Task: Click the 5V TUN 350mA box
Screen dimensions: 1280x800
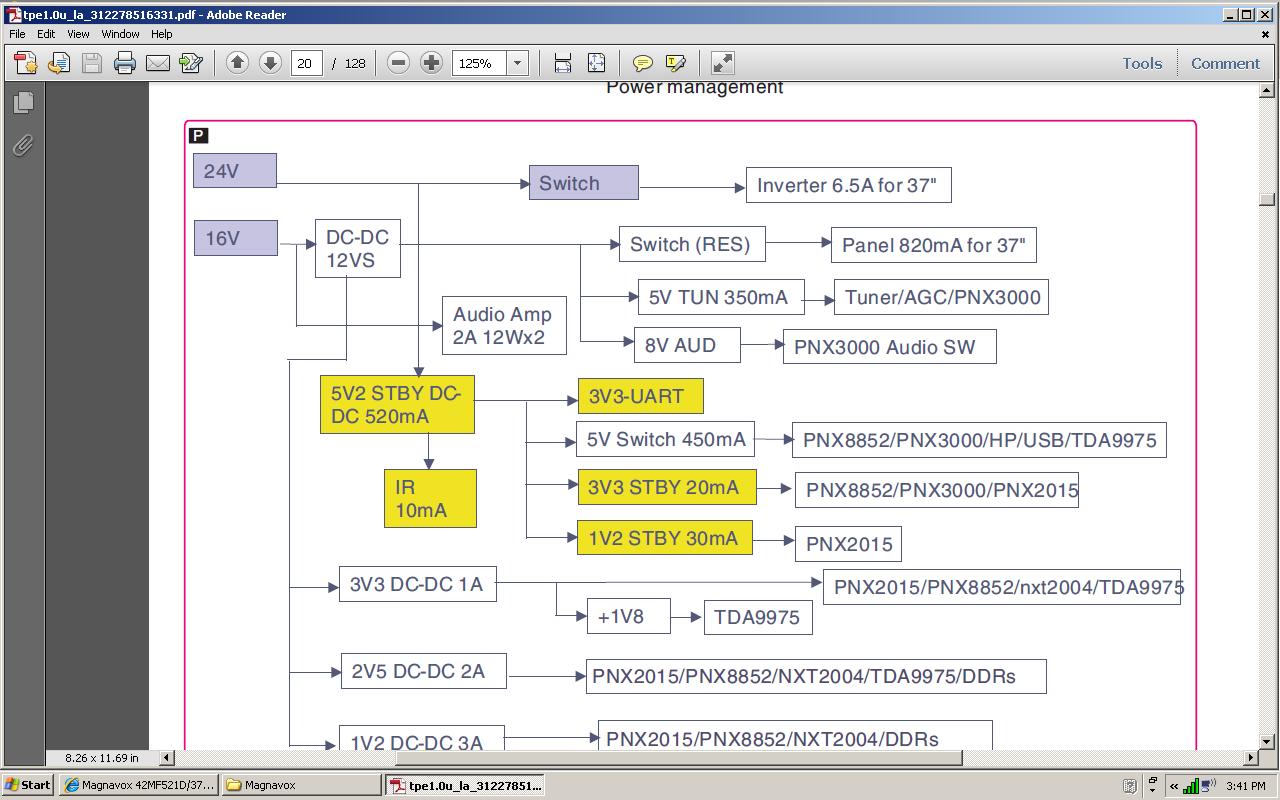Action: pos(721,297)
